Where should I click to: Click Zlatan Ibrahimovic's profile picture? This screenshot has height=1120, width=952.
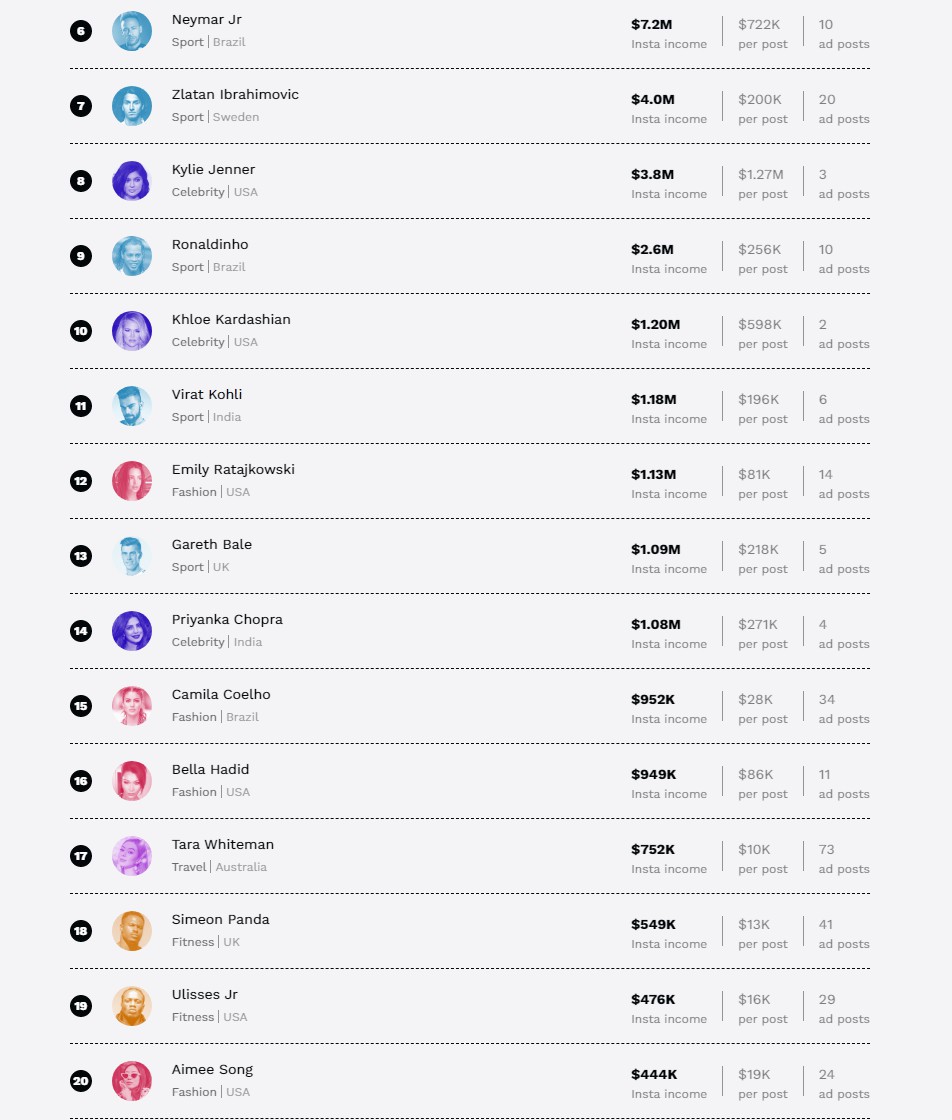(x=132, y=106)
